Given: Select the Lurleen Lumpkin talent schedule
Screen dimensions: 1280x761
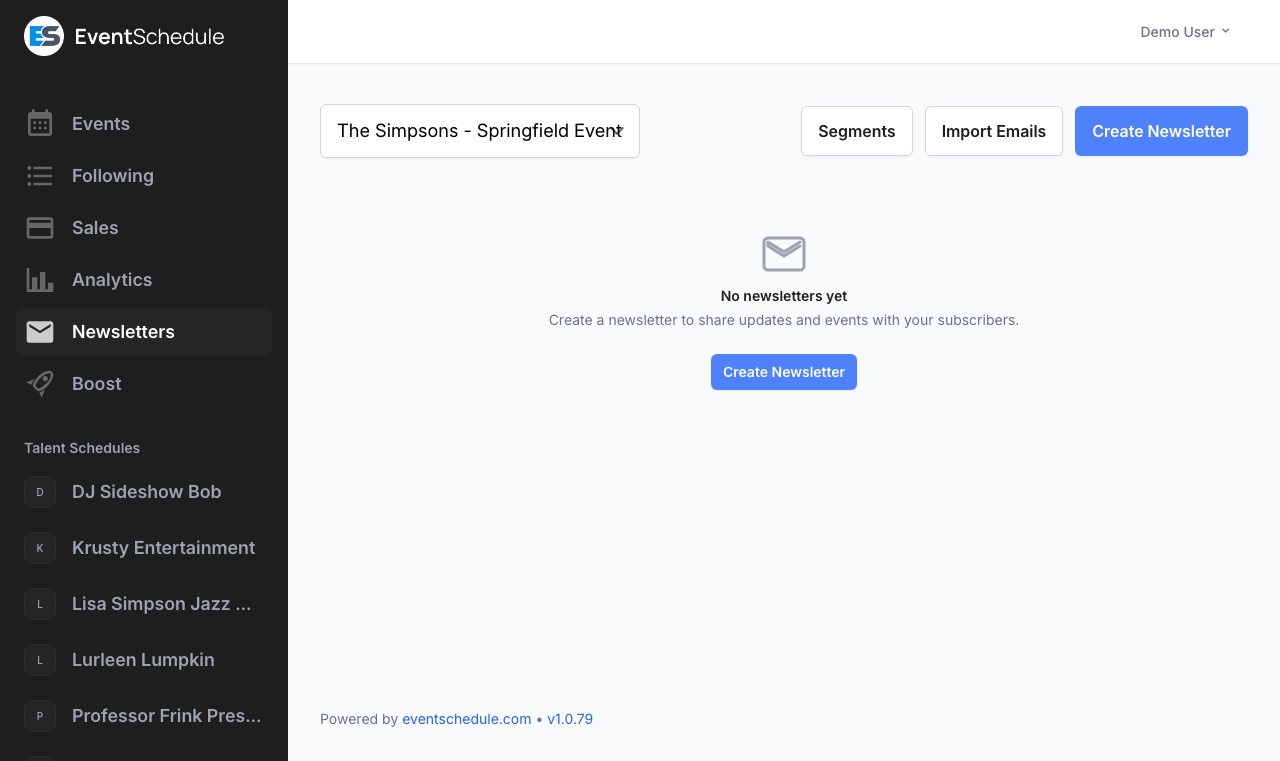Looking at the screenshot, I should (x=143, y=660).
